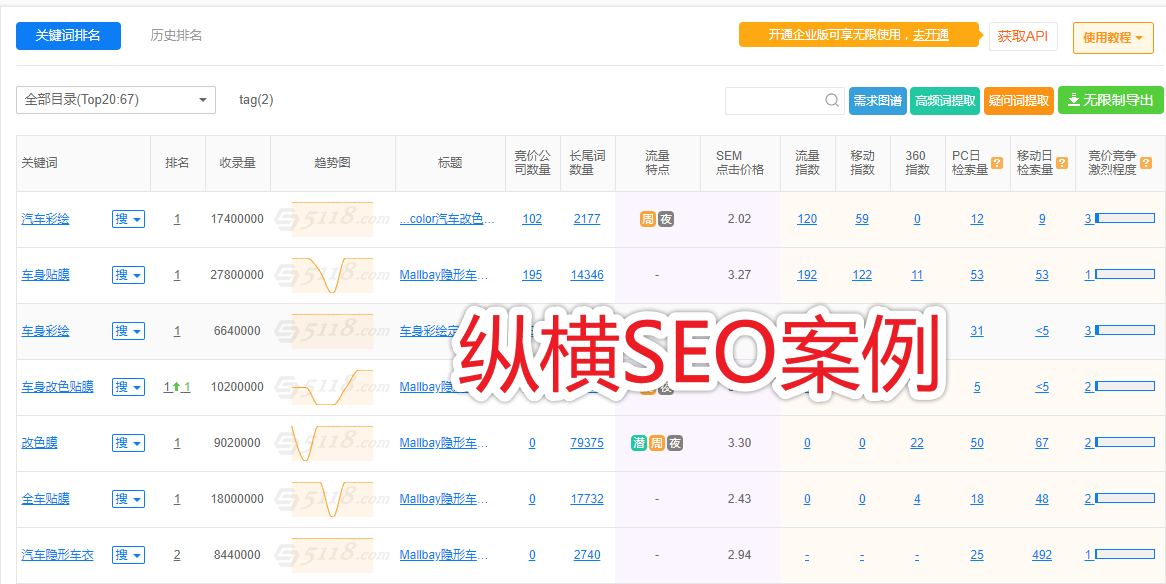Click the 获取API button
The image size is (1166, 584).
coord(1022,36)
